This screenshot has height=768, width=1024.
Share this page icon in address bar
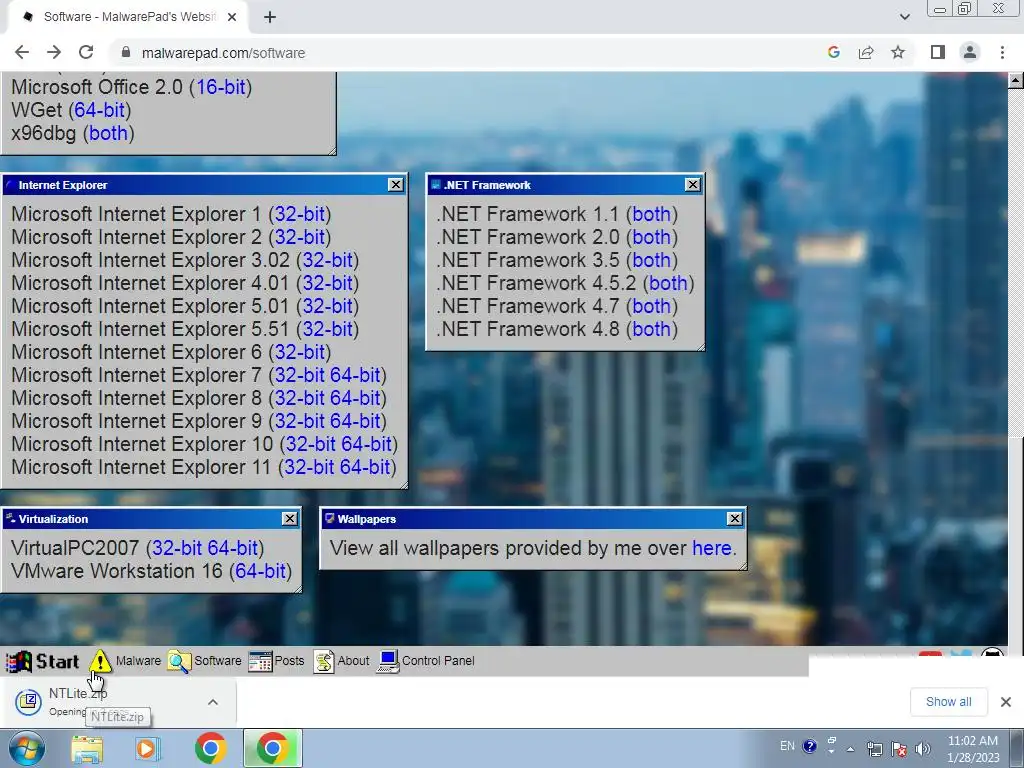coord(866,52)
